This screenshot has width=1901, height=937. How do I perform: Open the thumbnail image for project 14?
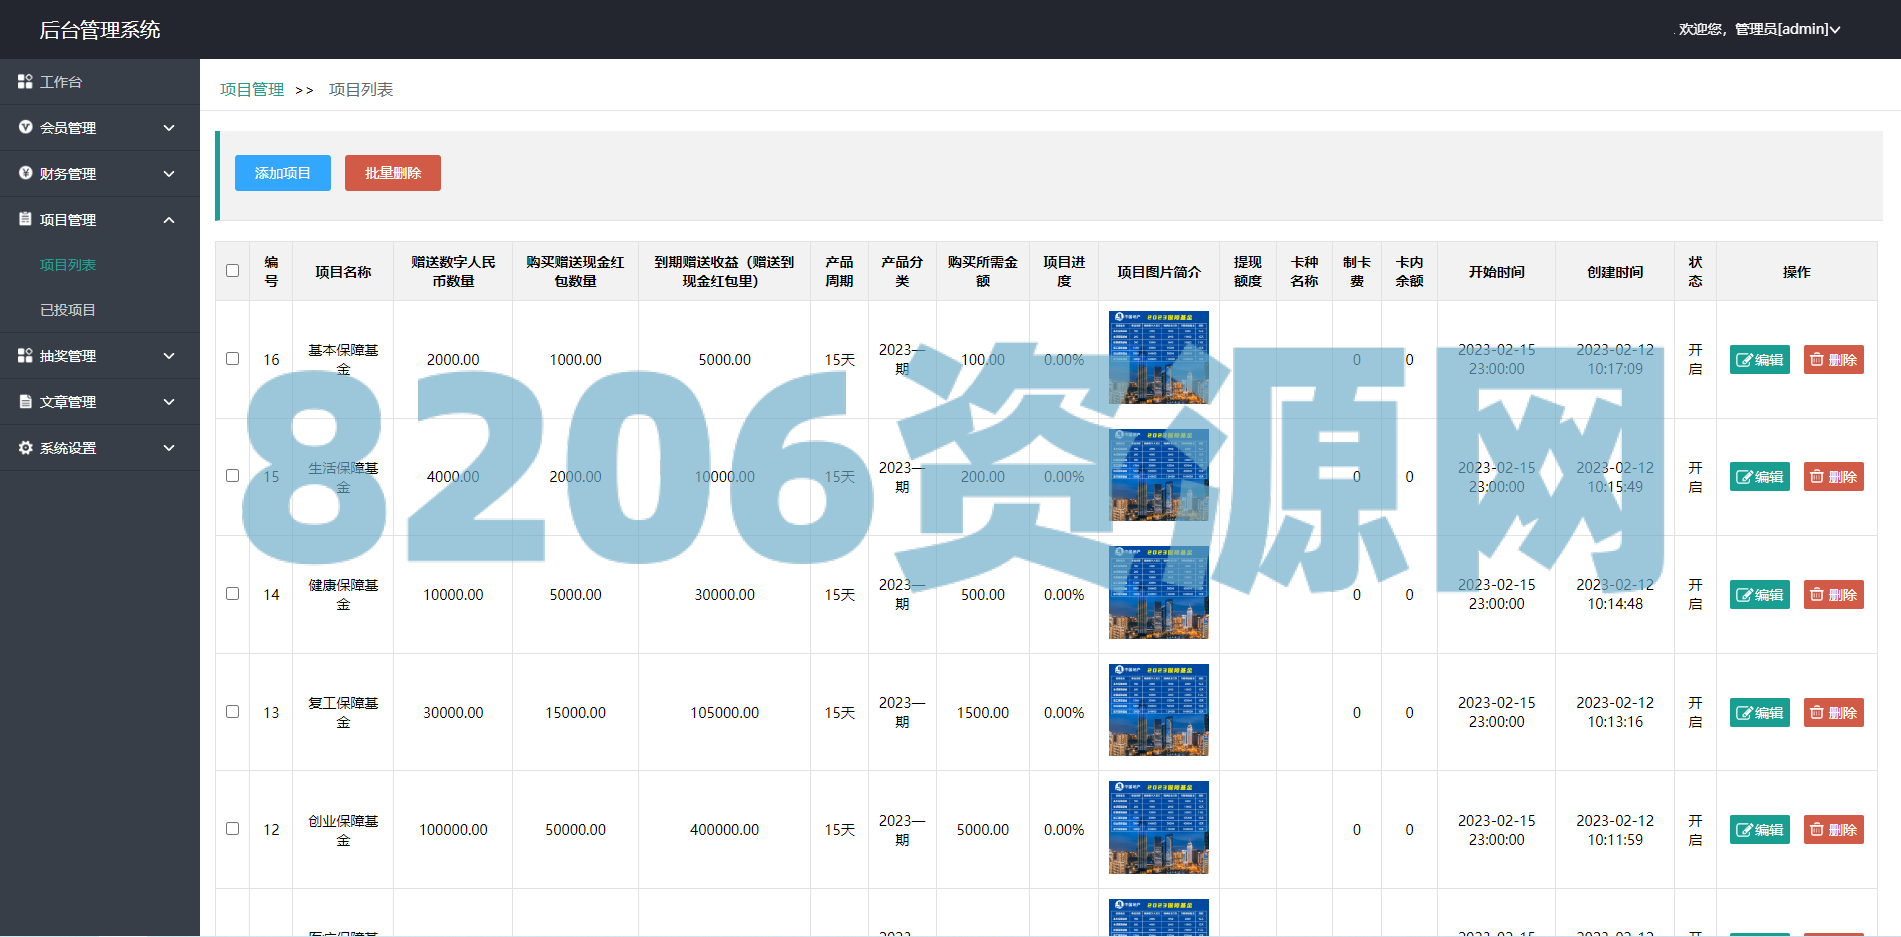click(x=1159, y=592)
